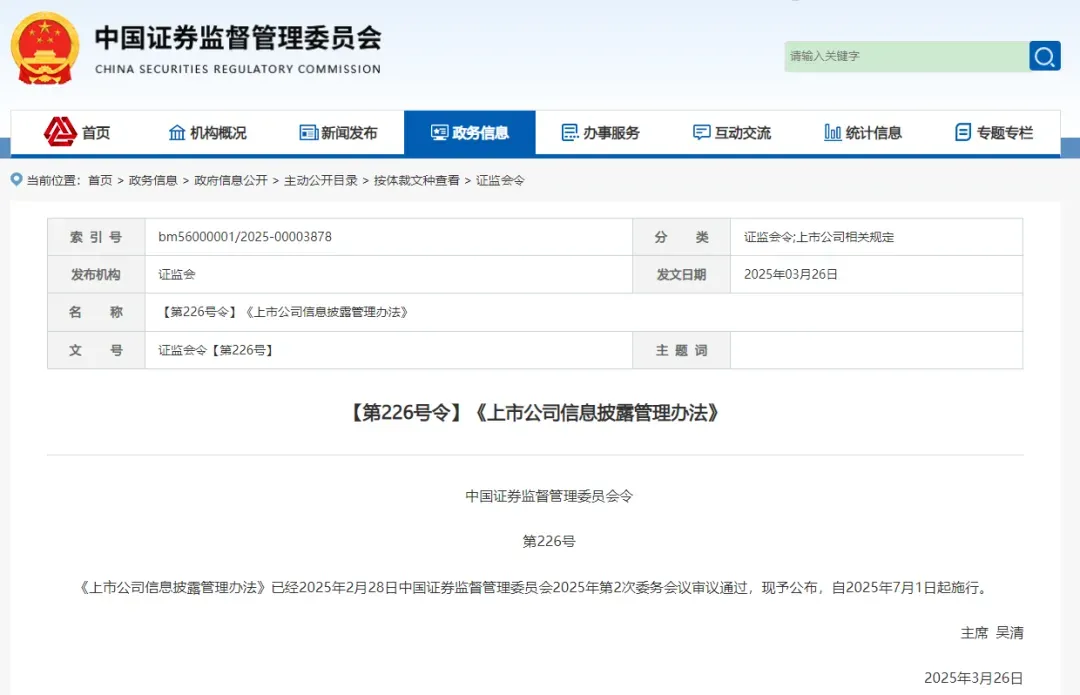The image size is (1080, 695).
Task: Click the bar chart icon beside 统计信息
Action: click(x=833, y=132)
